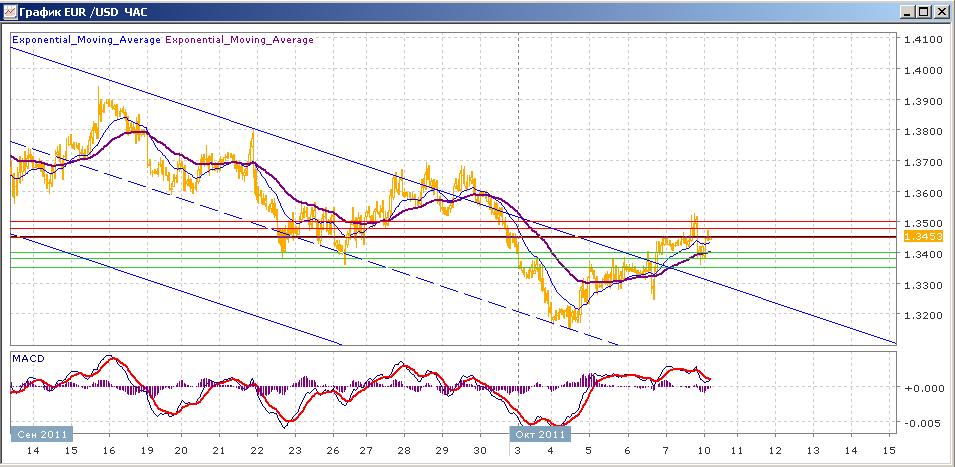The height and width of the screenshot is (467, 955).
Task: Maximize the График EUR/USD window
Action: [926, 12]
